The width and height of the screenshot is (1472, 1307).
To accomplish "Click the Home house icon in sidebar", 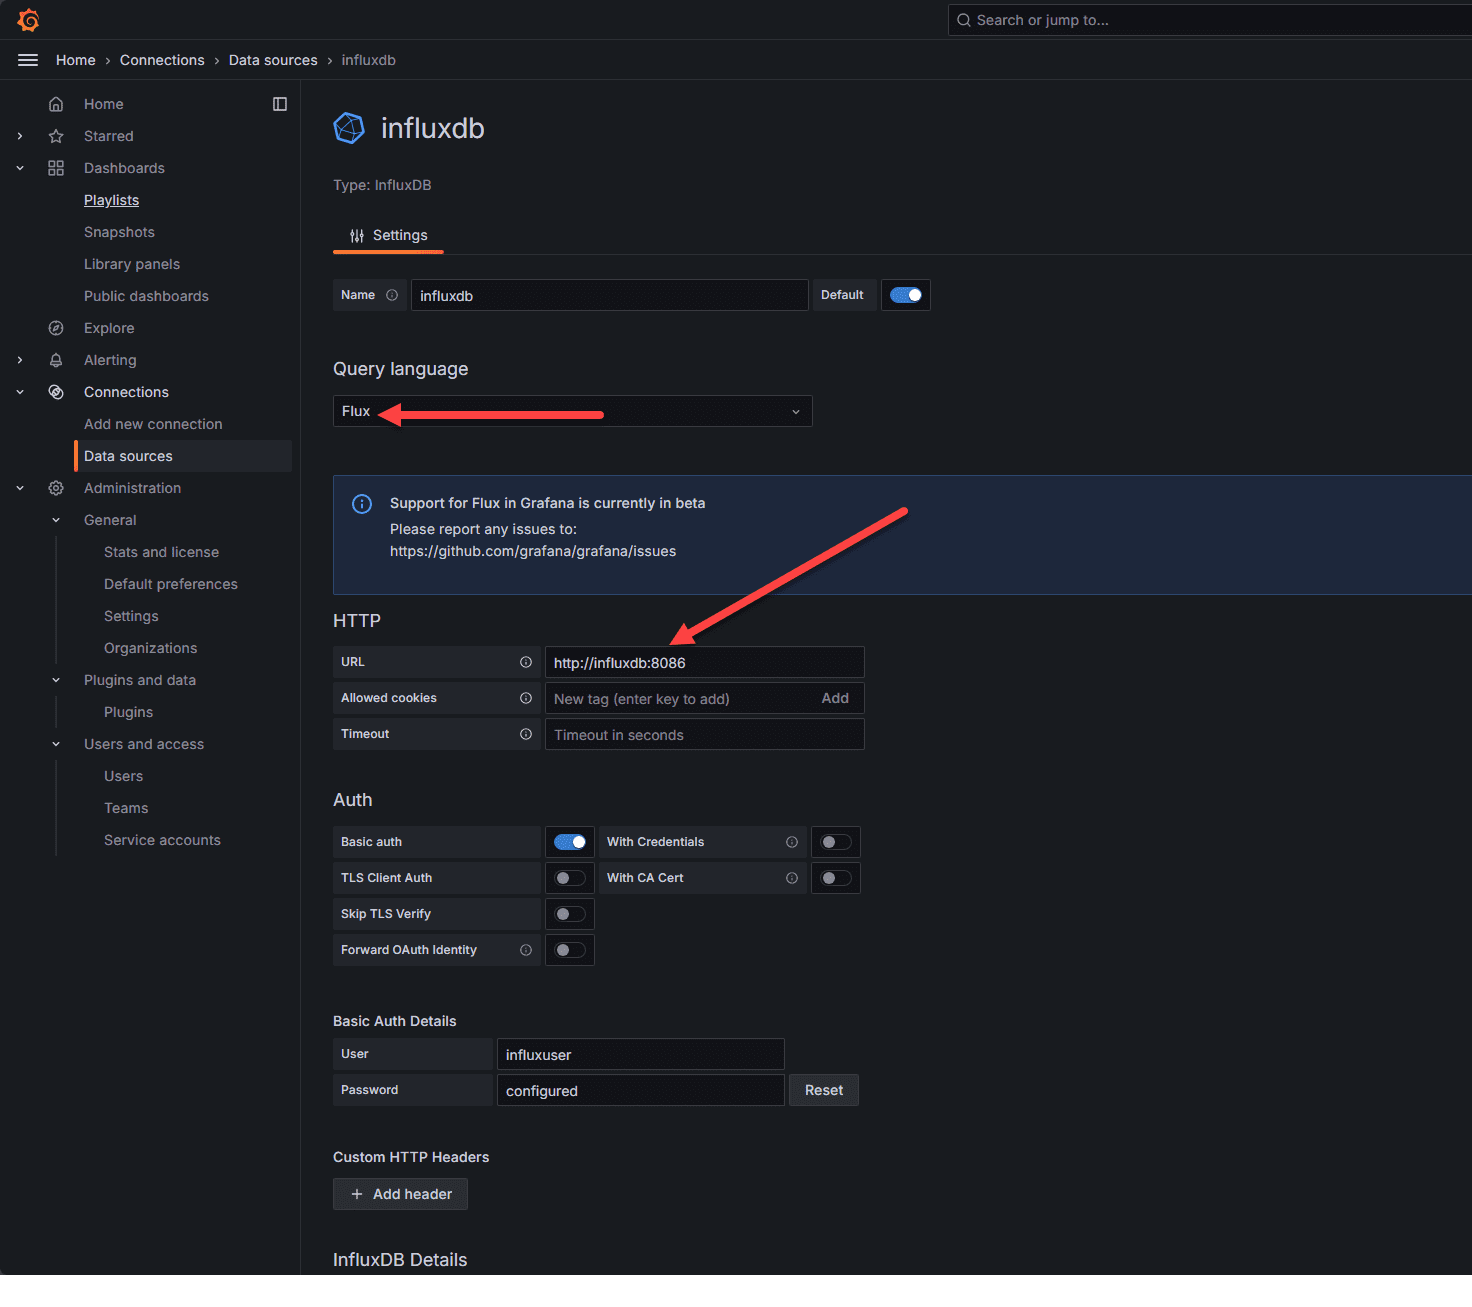I will pos(56,104).
